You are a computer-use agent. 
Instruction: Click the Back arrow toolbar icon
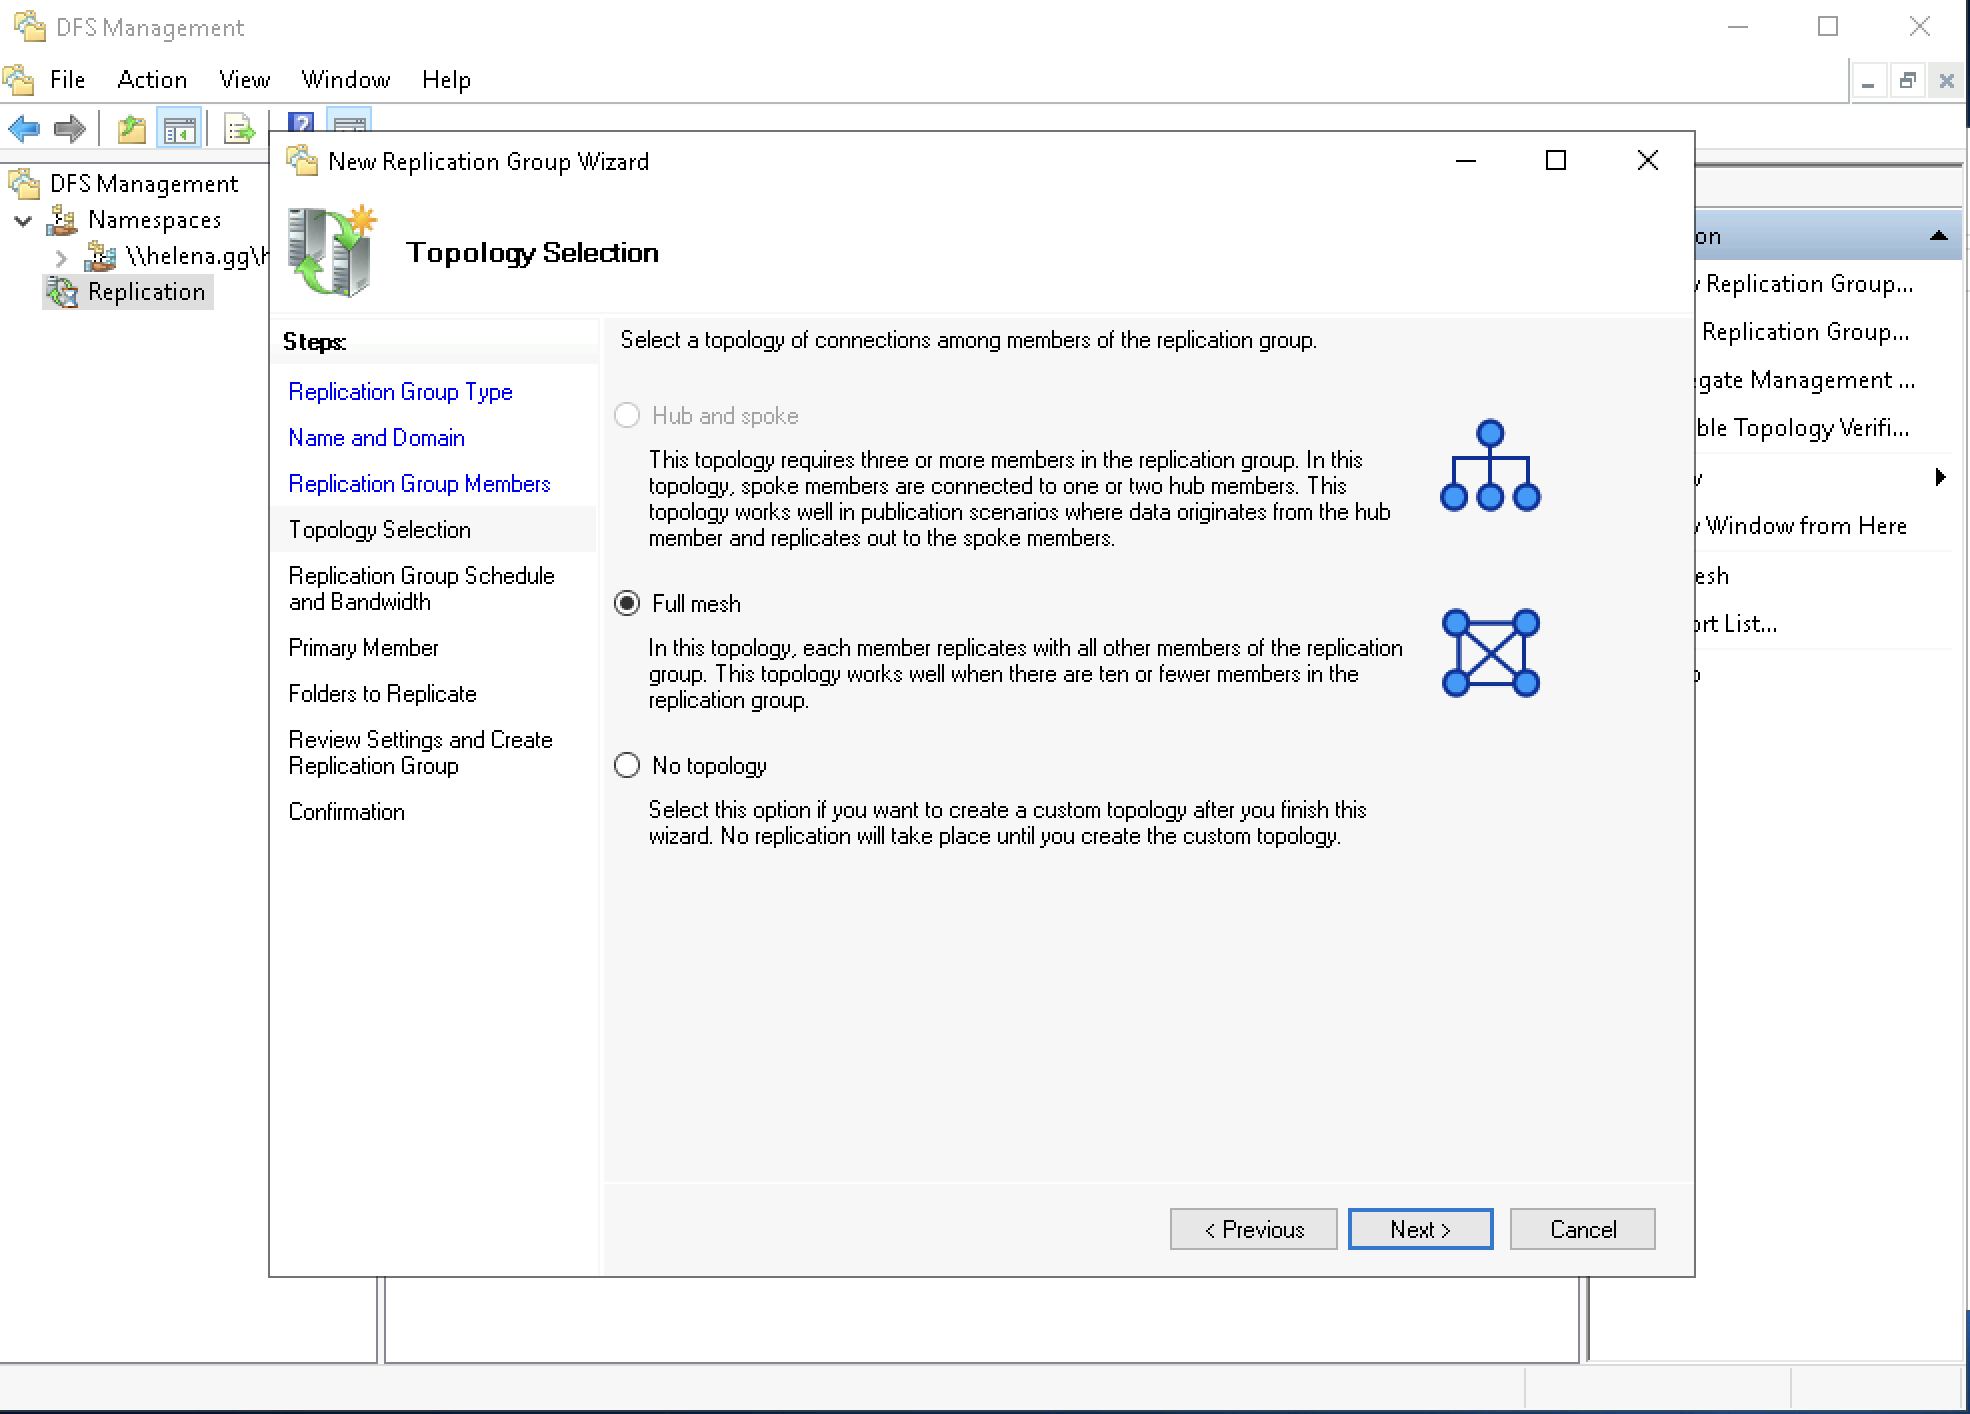click(24, 128)
